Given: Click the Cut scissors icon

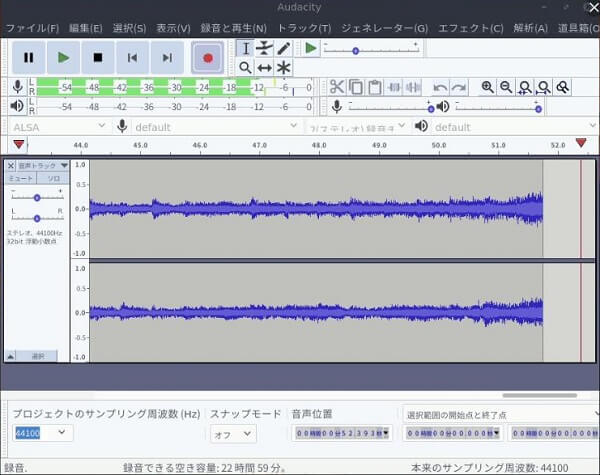Looking at the screenshot, I should [x=337, y=87].
